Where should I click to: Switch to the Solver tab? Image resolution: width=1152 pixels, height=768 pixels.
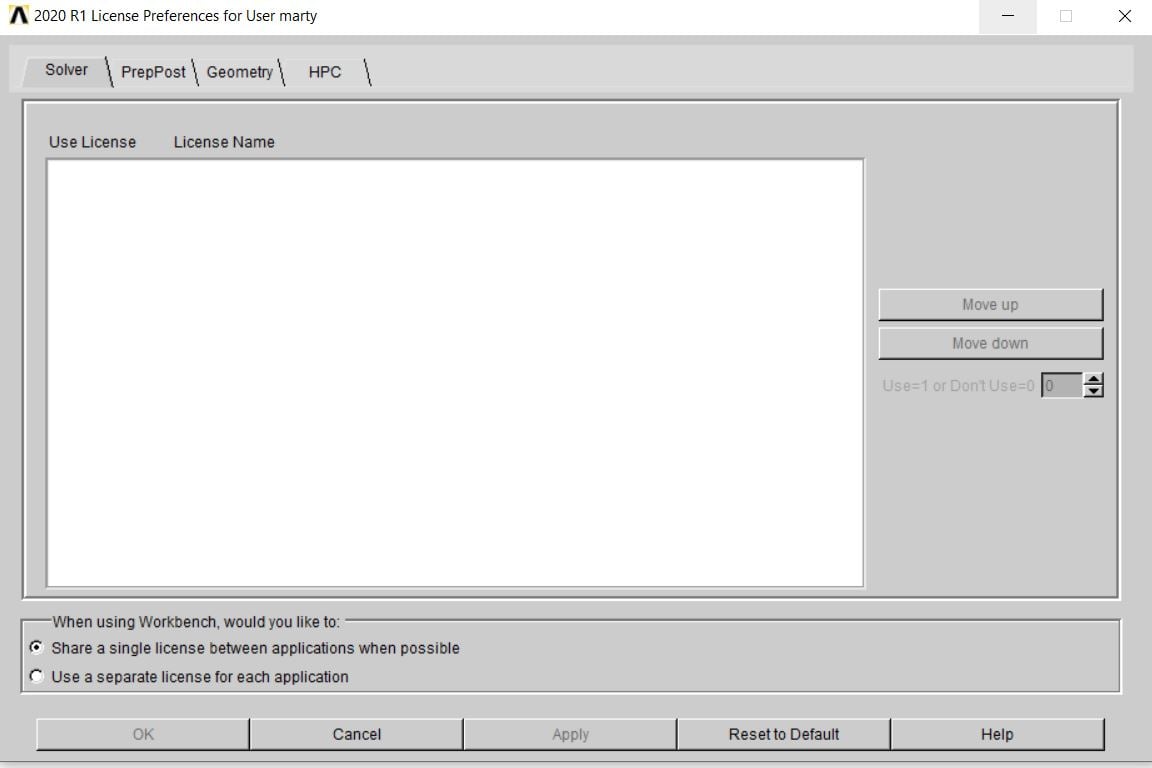pos(65,70)
